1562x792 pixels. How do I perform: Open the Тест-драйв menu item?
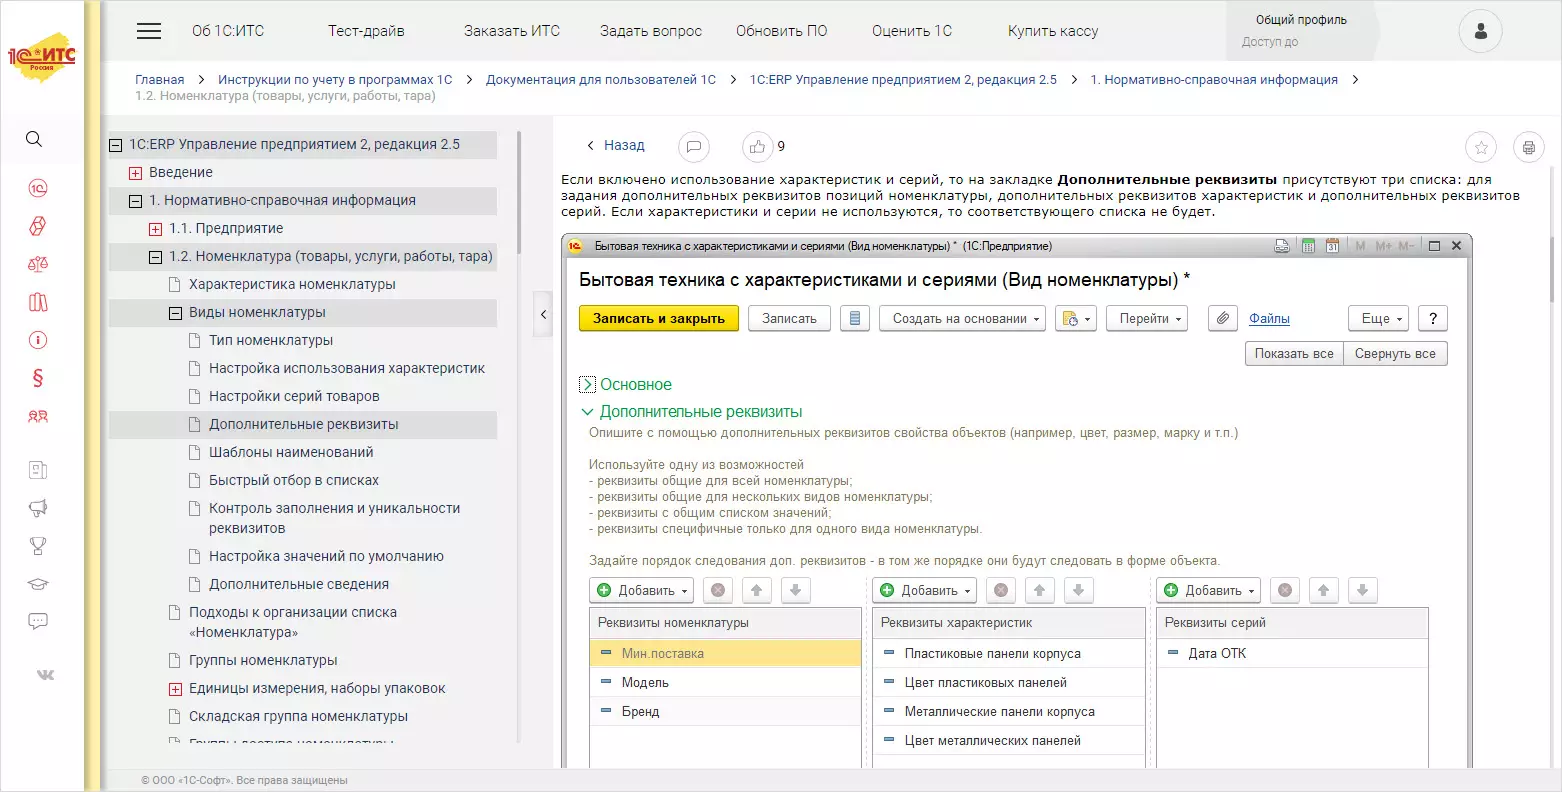(x=366, y=31)
